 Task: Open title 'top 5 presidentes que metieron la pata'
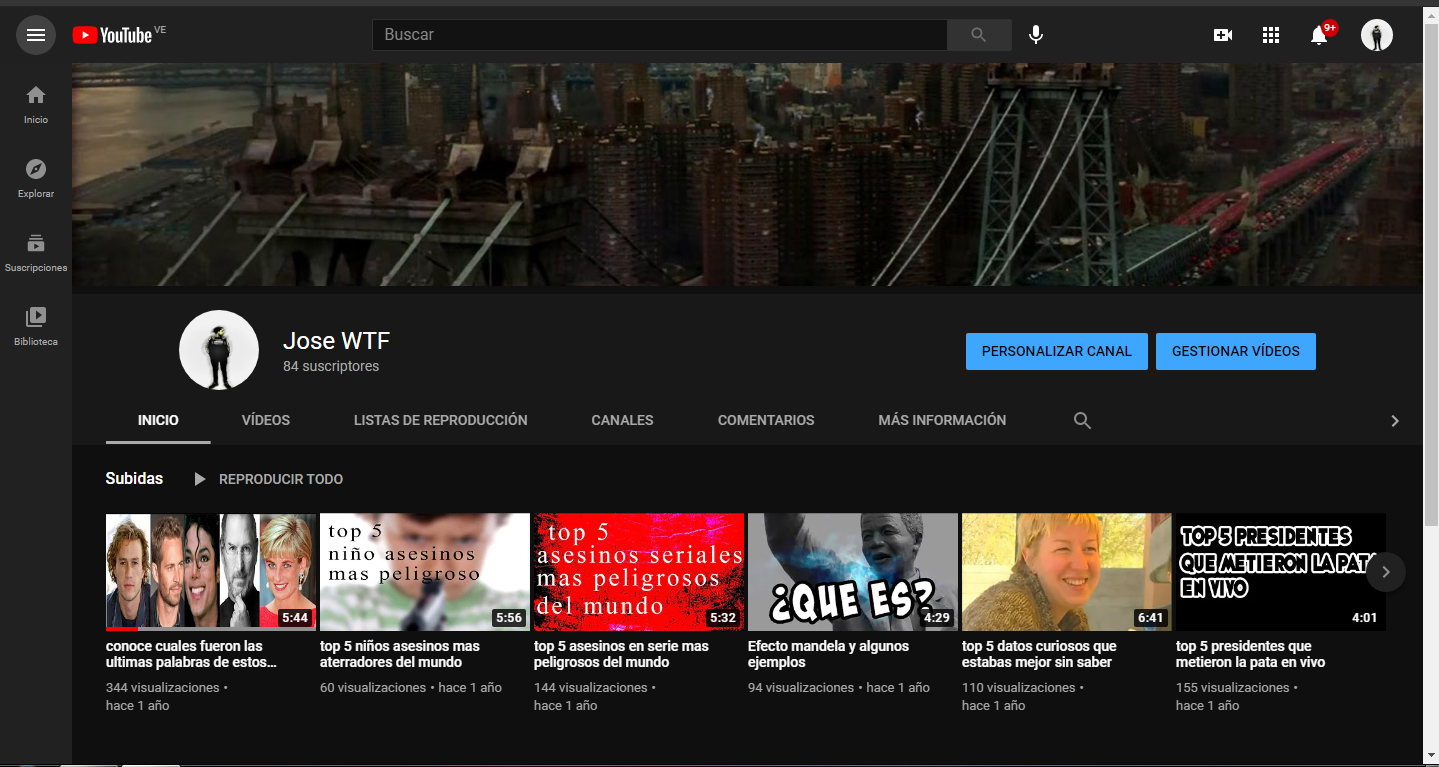click(1250, 654)
